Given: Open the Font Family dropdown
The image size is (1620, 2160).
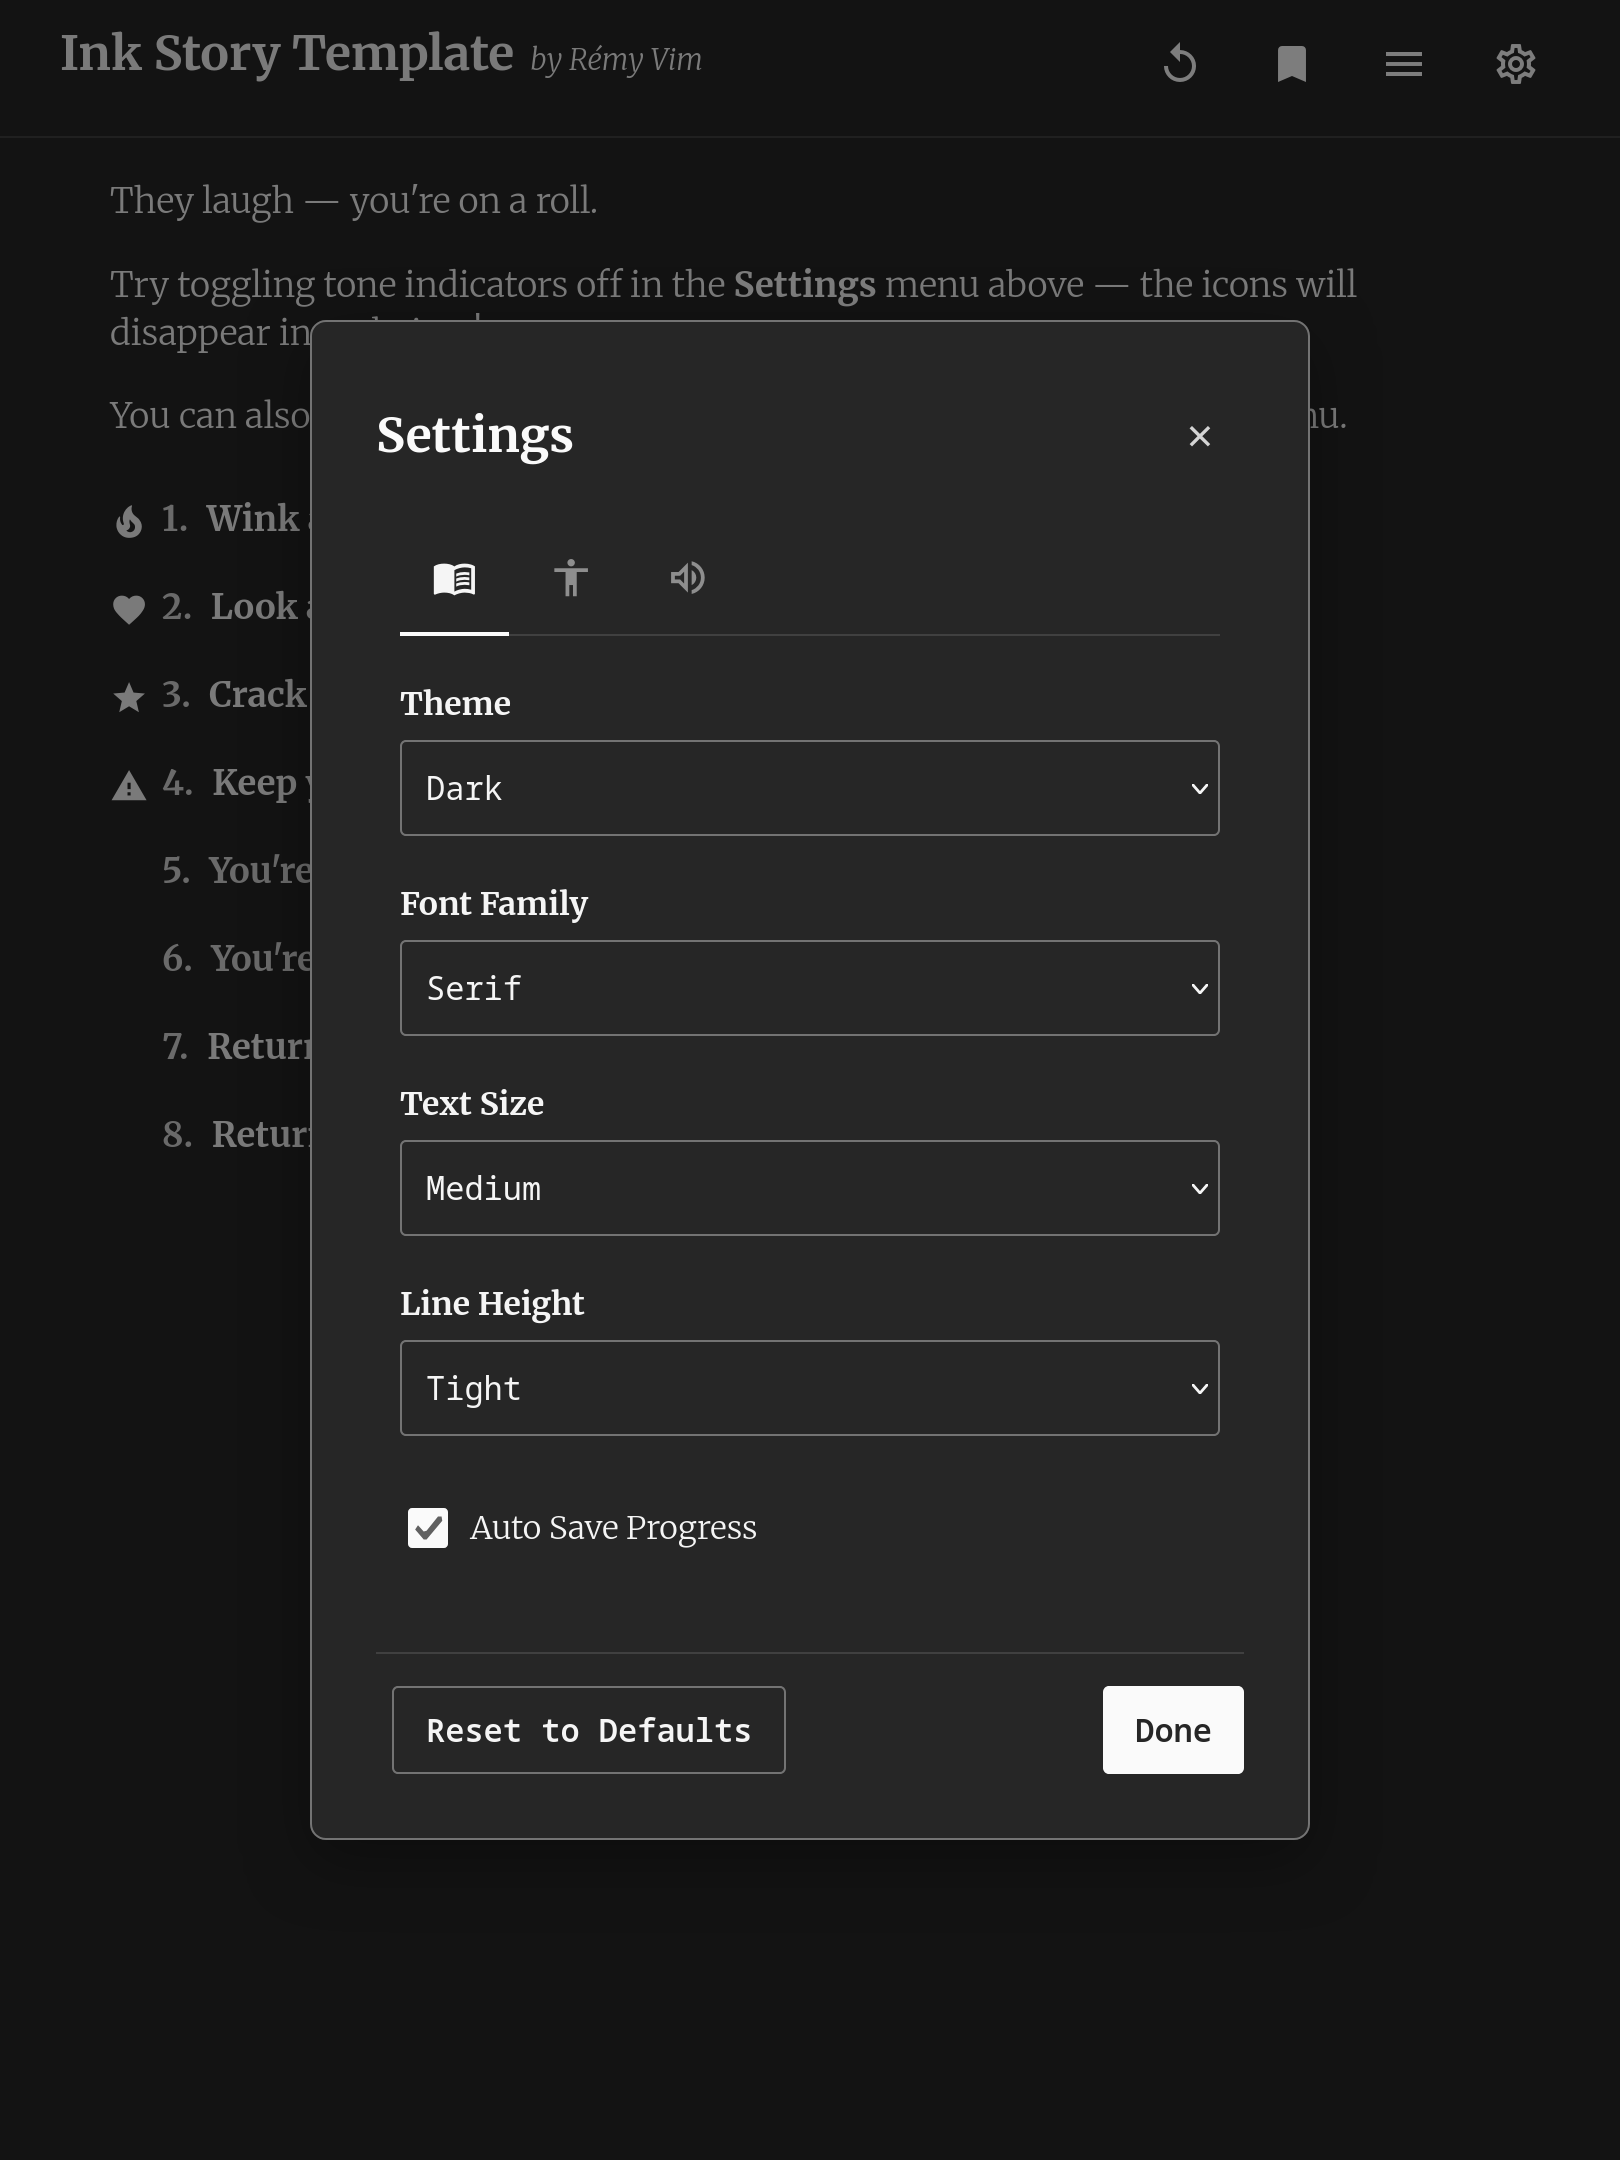Looking at the screenshot, I should tap(810, 988).
